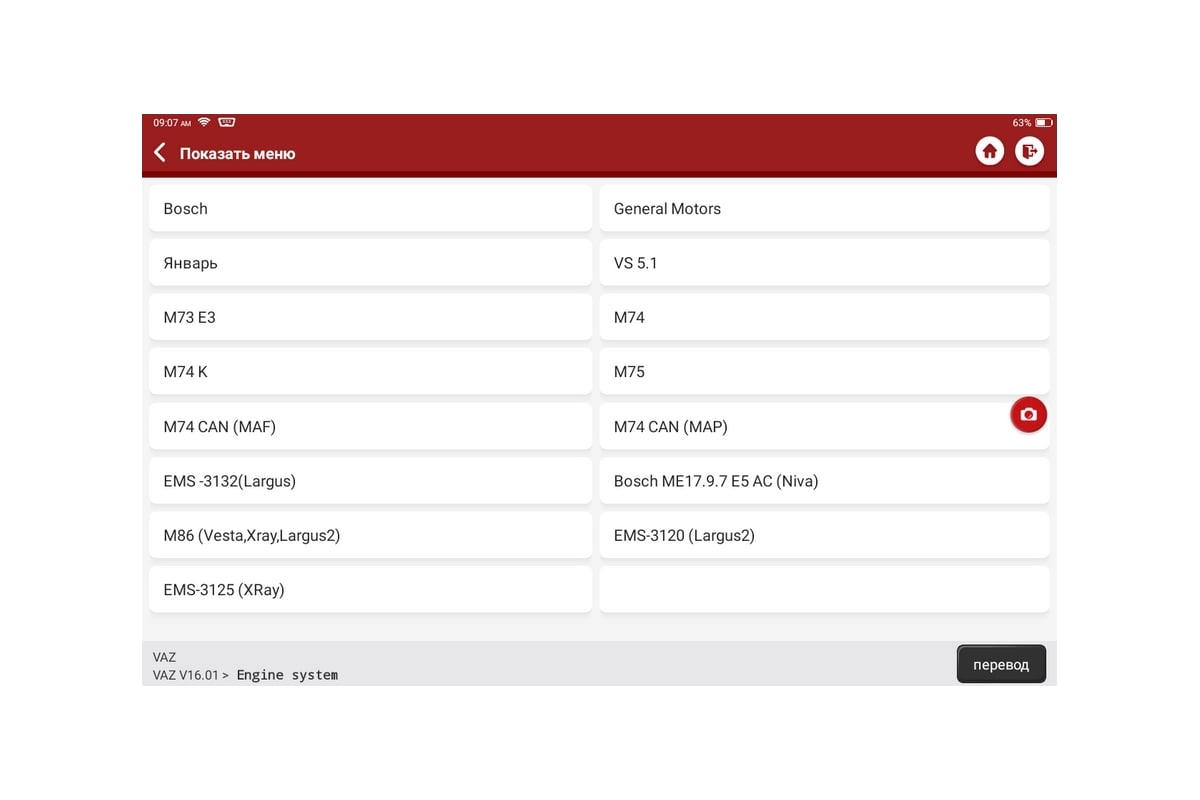Choose the Январь controller
Screen dimensions: 1200x800
(371, 263)
